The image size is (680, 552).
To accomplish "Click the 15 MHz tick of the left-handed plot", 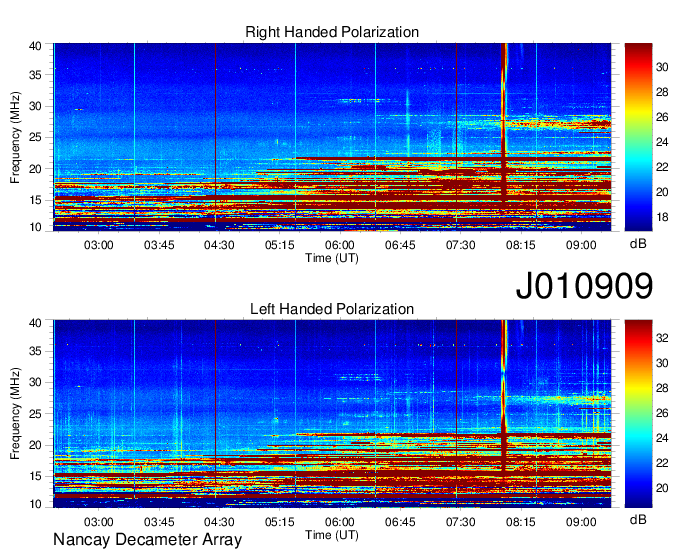I will (35, 476).
